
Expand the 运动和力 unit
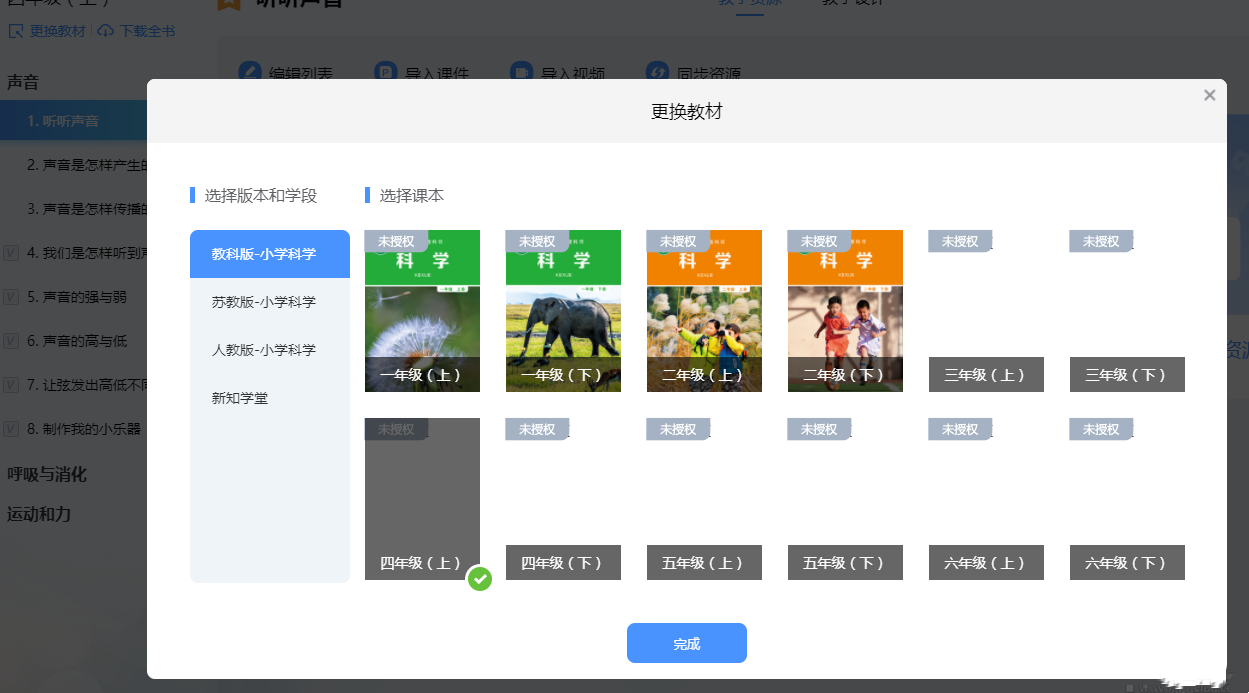point(39,514)
